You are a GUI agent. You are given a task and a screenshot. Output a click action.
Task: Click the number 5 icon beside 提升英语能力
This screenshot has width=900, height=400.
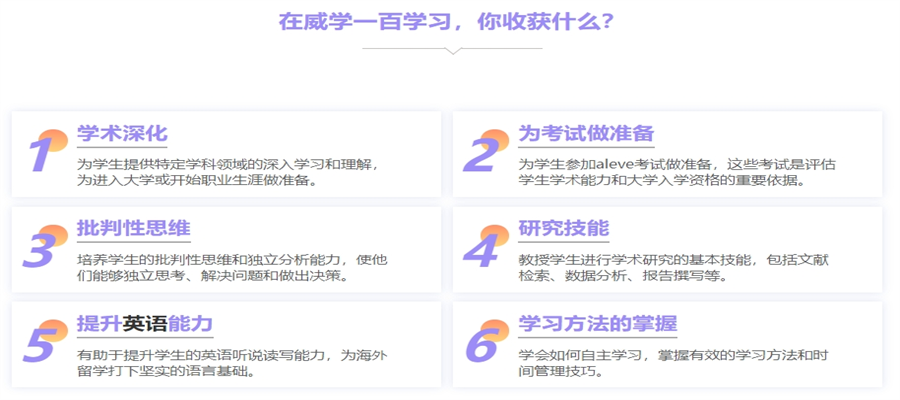(44, 341)
